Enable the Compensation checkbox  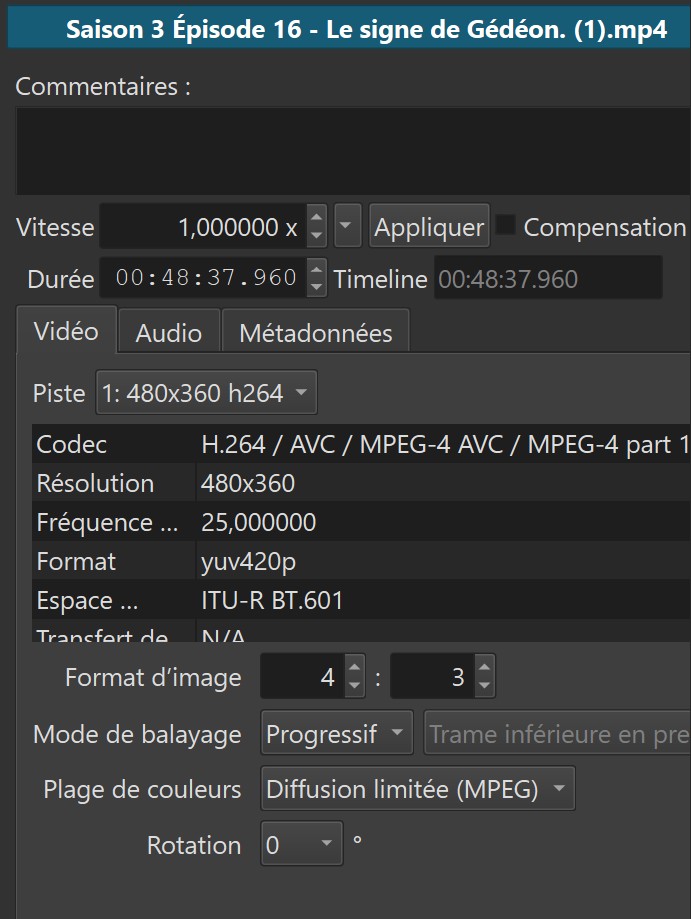(x=506, y=226)
